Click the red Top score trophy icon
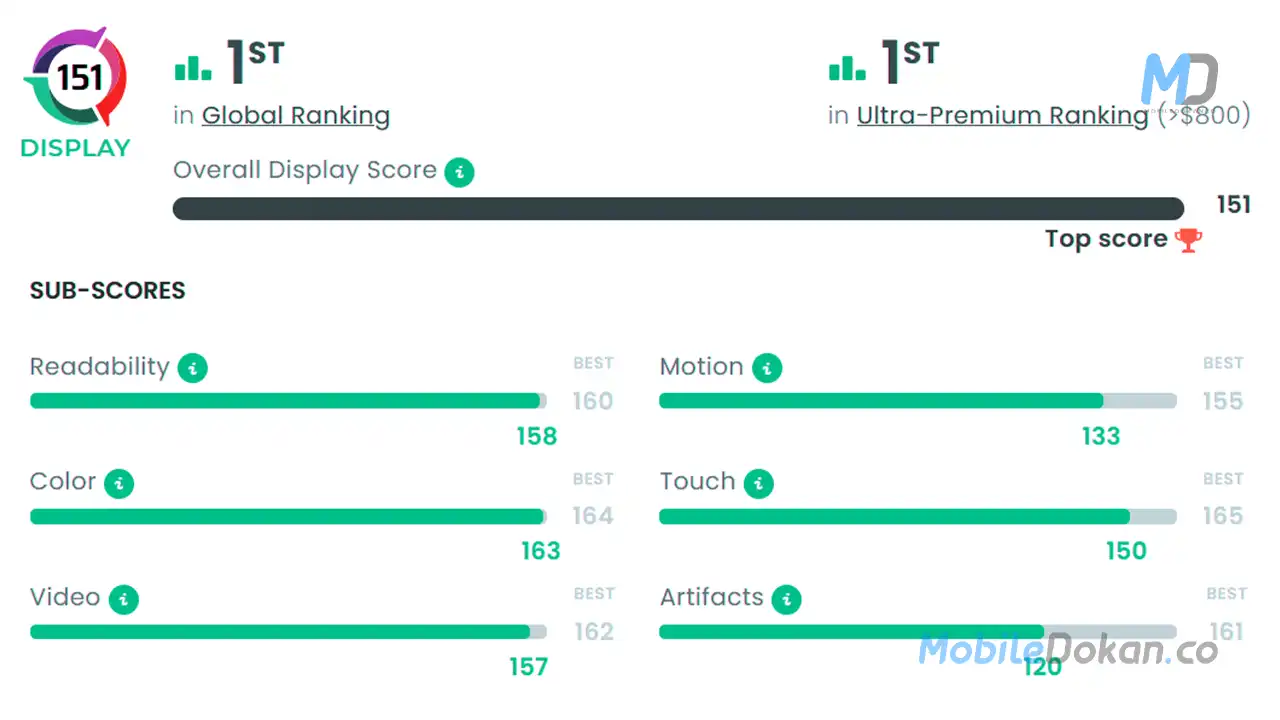This screenshot has height=720, width=1280. click(x=1189, y=240)
